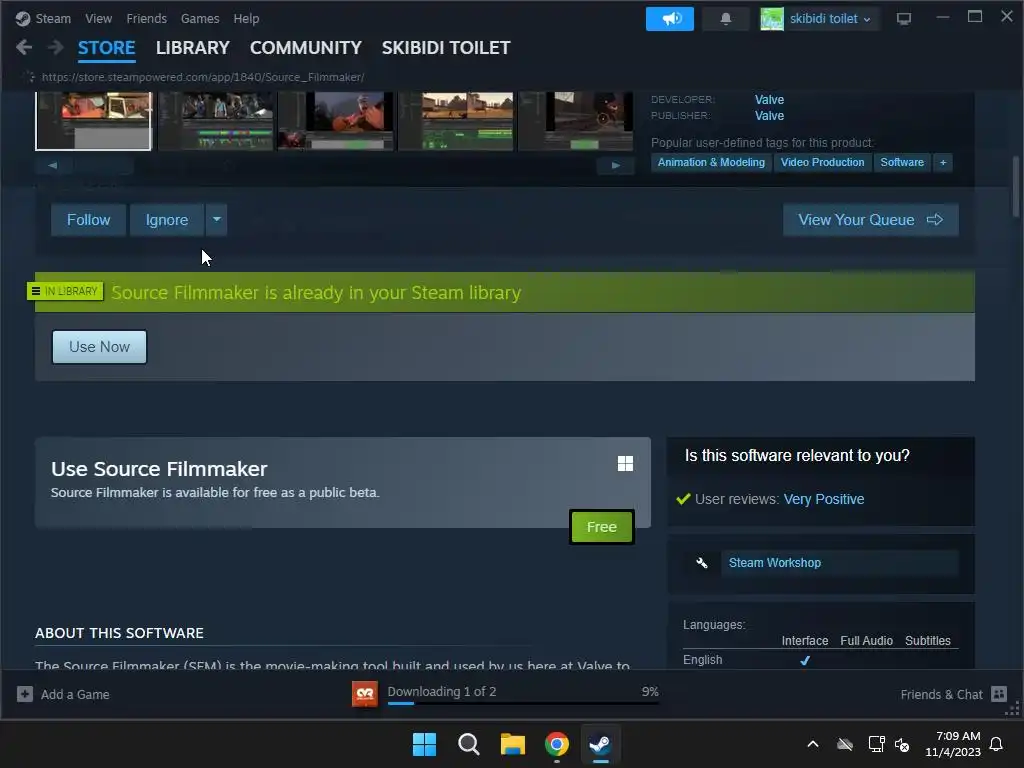Click the Ignore button
The width and height of the screenshot is (1024, 768).
(x=167, y=219)
